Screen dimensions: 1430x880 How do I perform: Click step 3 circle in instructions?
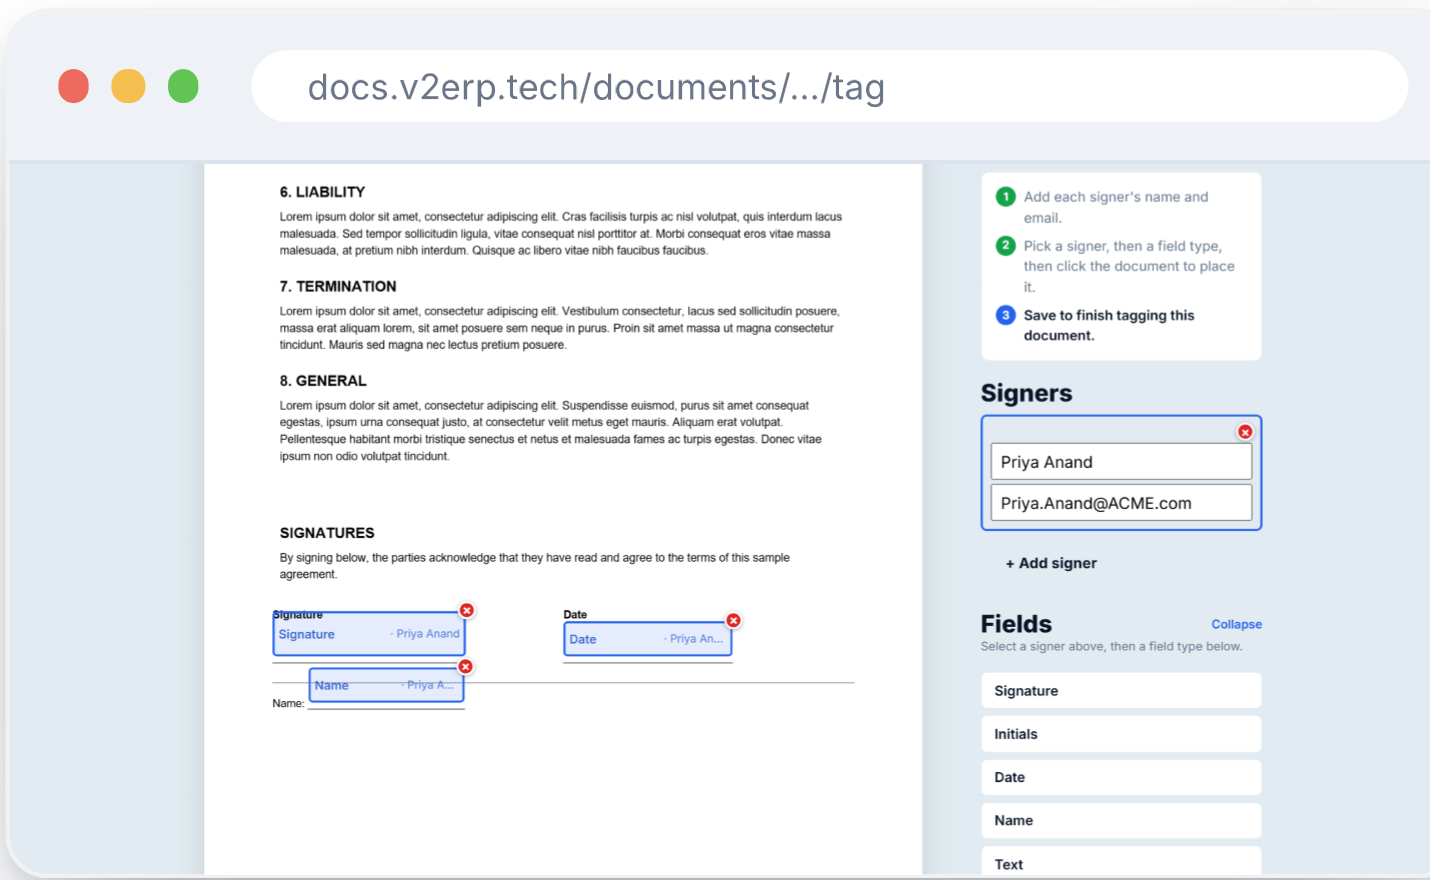(x=1006, y=315)
